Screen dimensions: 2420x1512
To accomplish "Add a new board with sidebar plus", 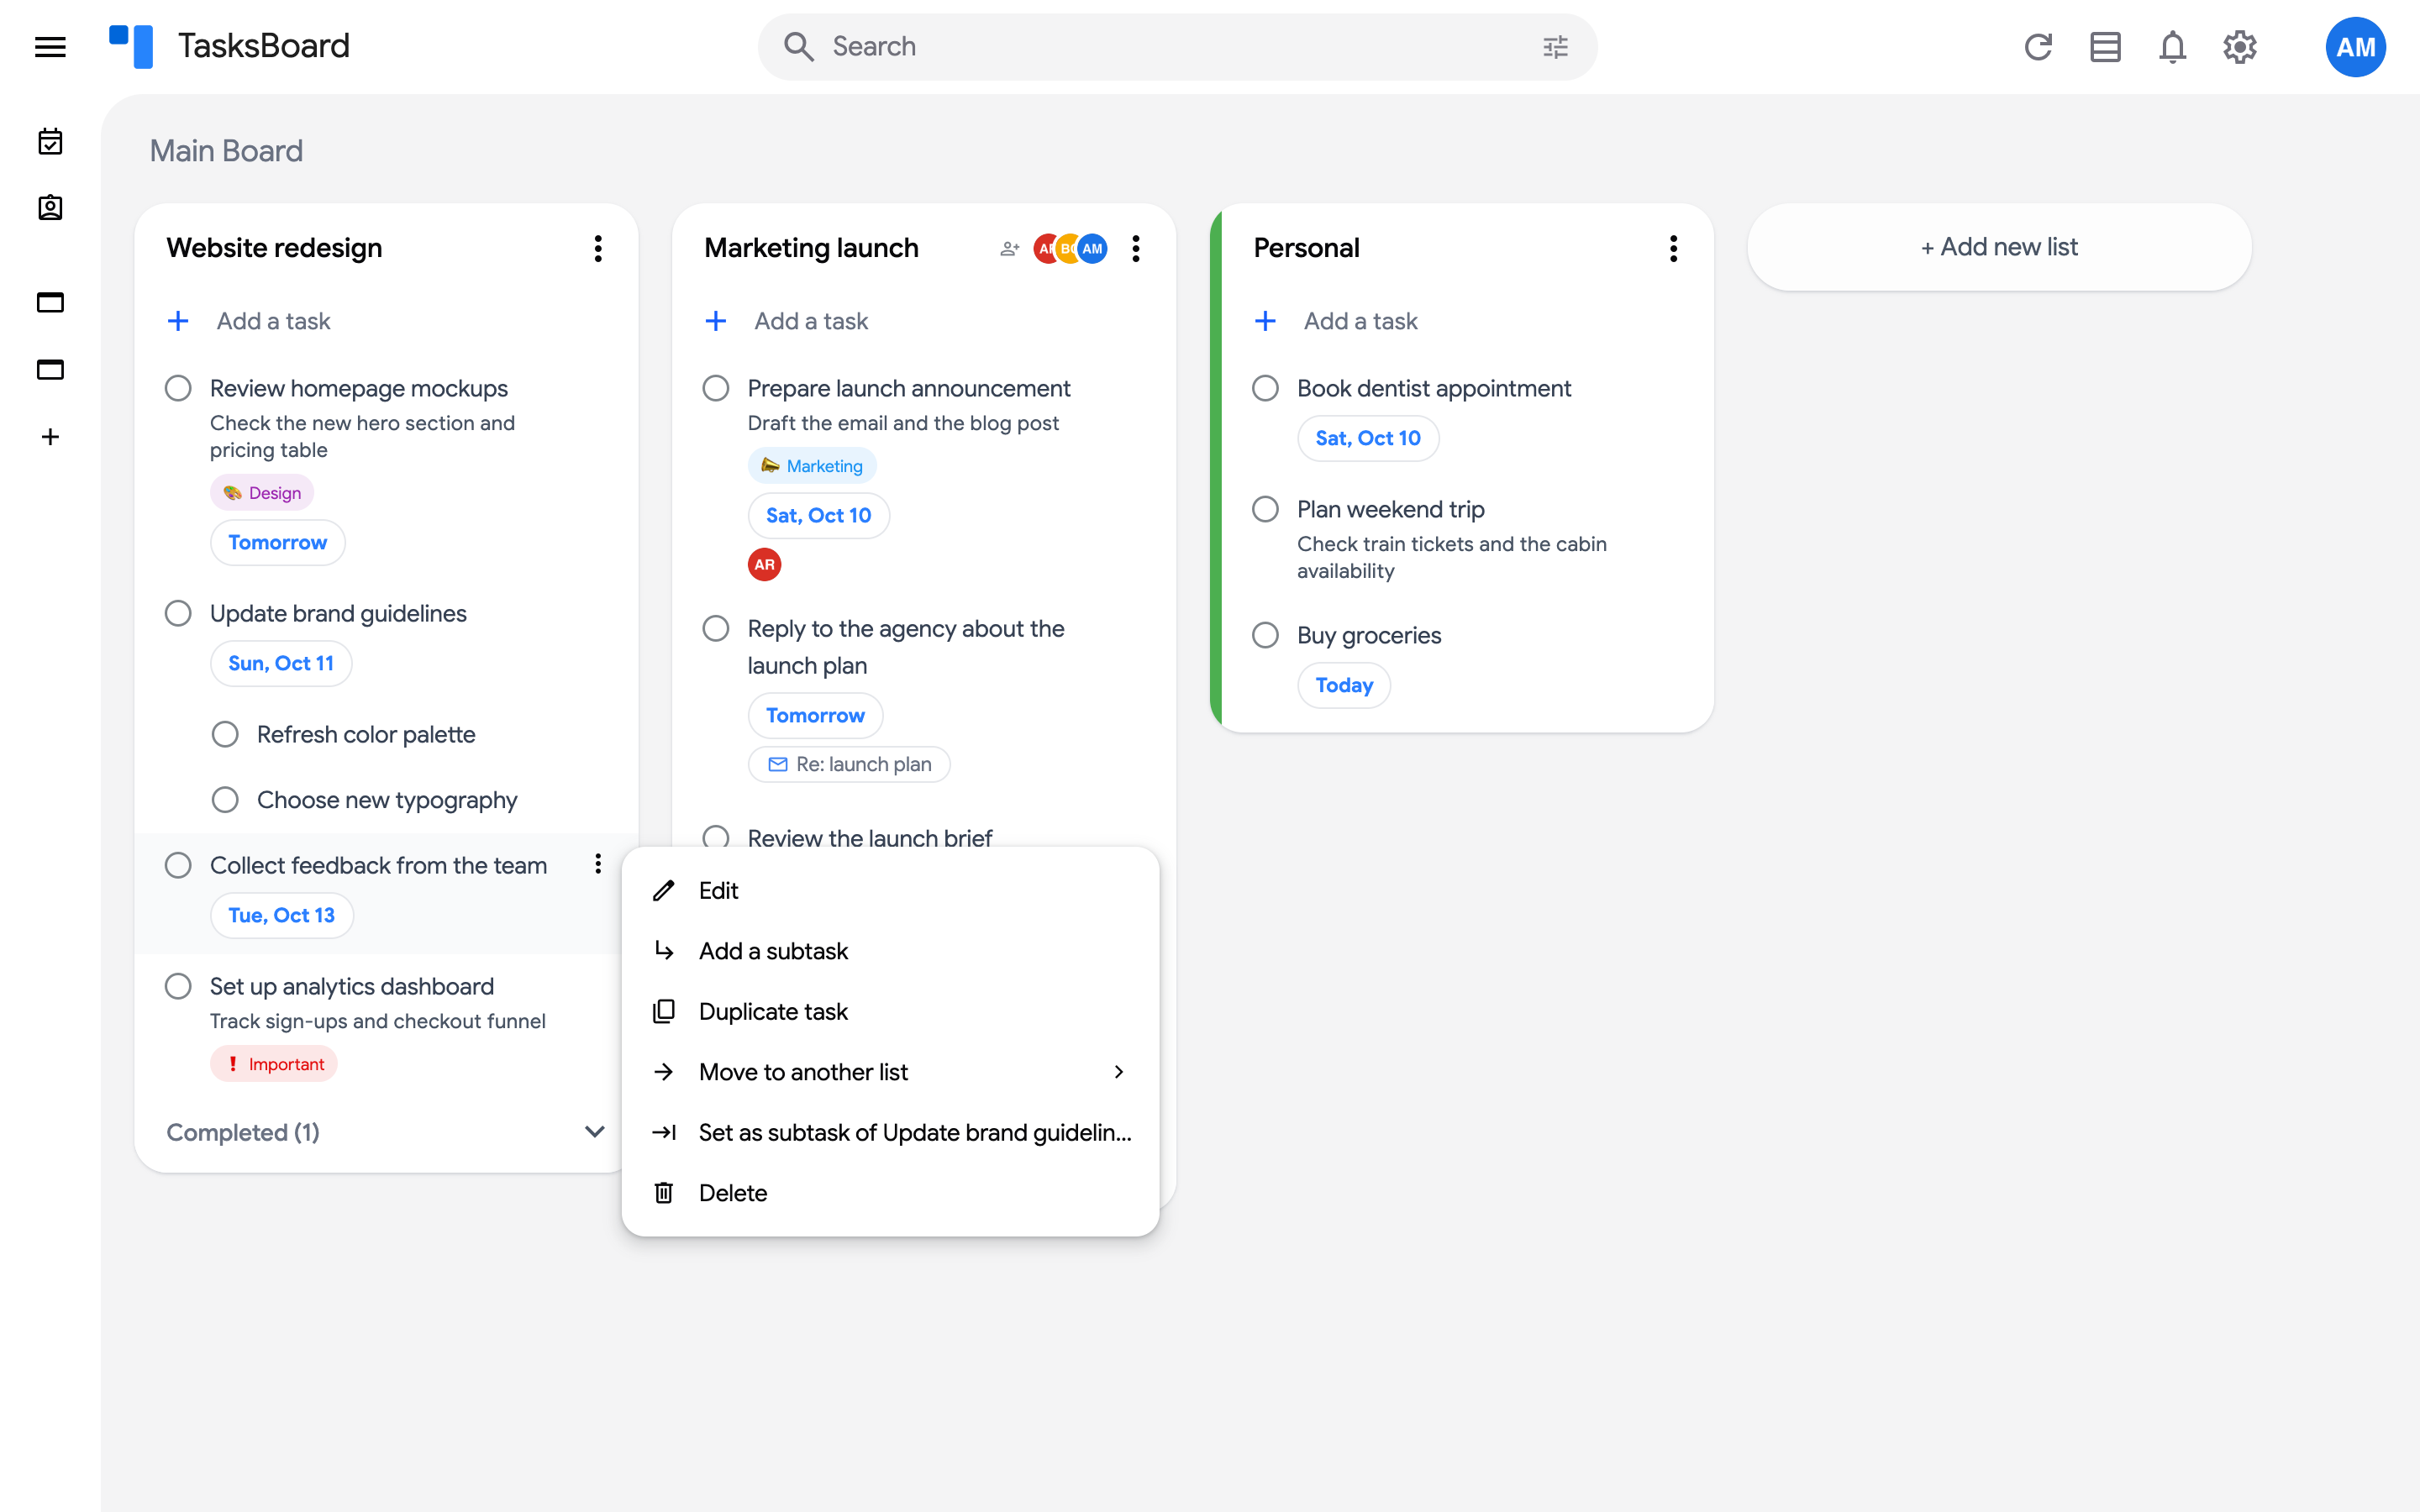I will point(50,437).
